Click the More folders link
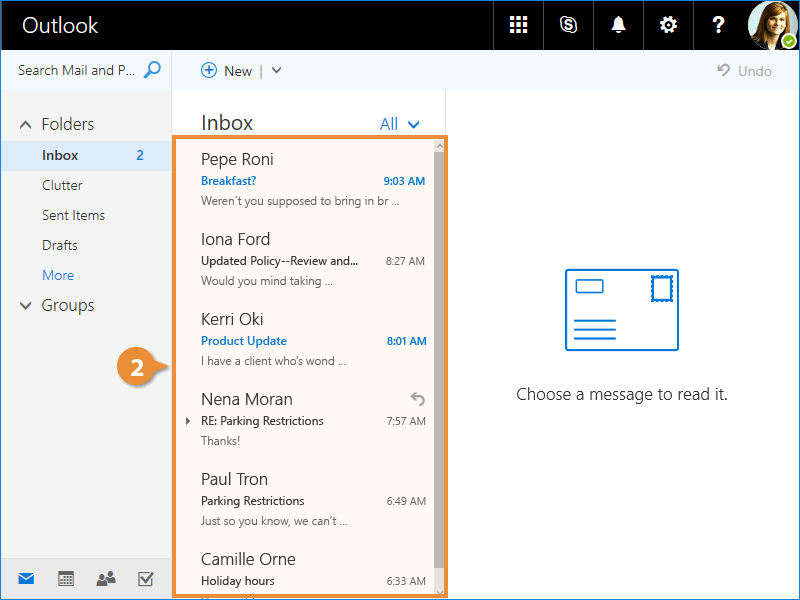 point(58,275)
